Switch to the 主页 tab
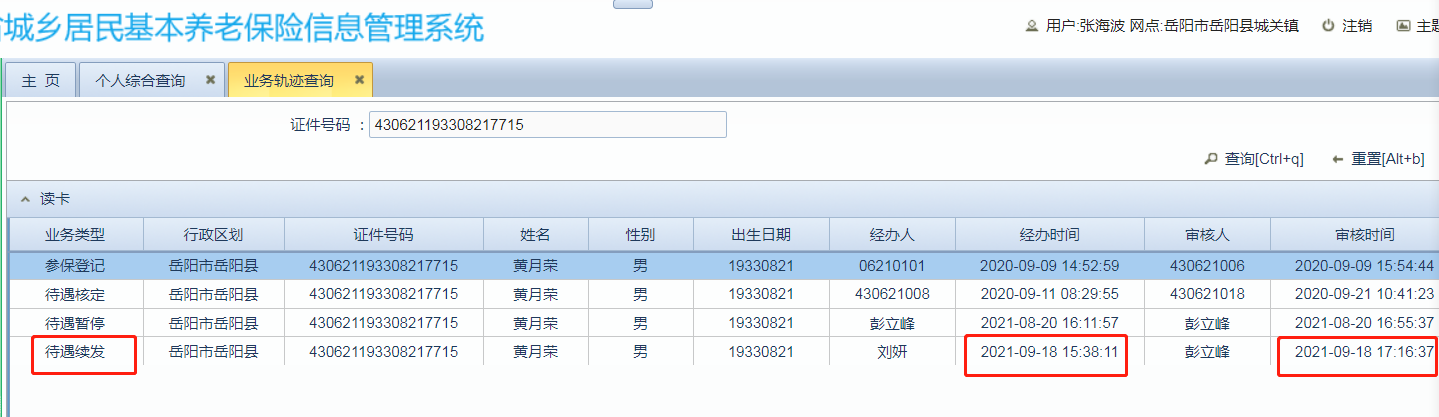The width and height of the screenshot is (1439, 417). pyautogui.click(x=41, y=81)
